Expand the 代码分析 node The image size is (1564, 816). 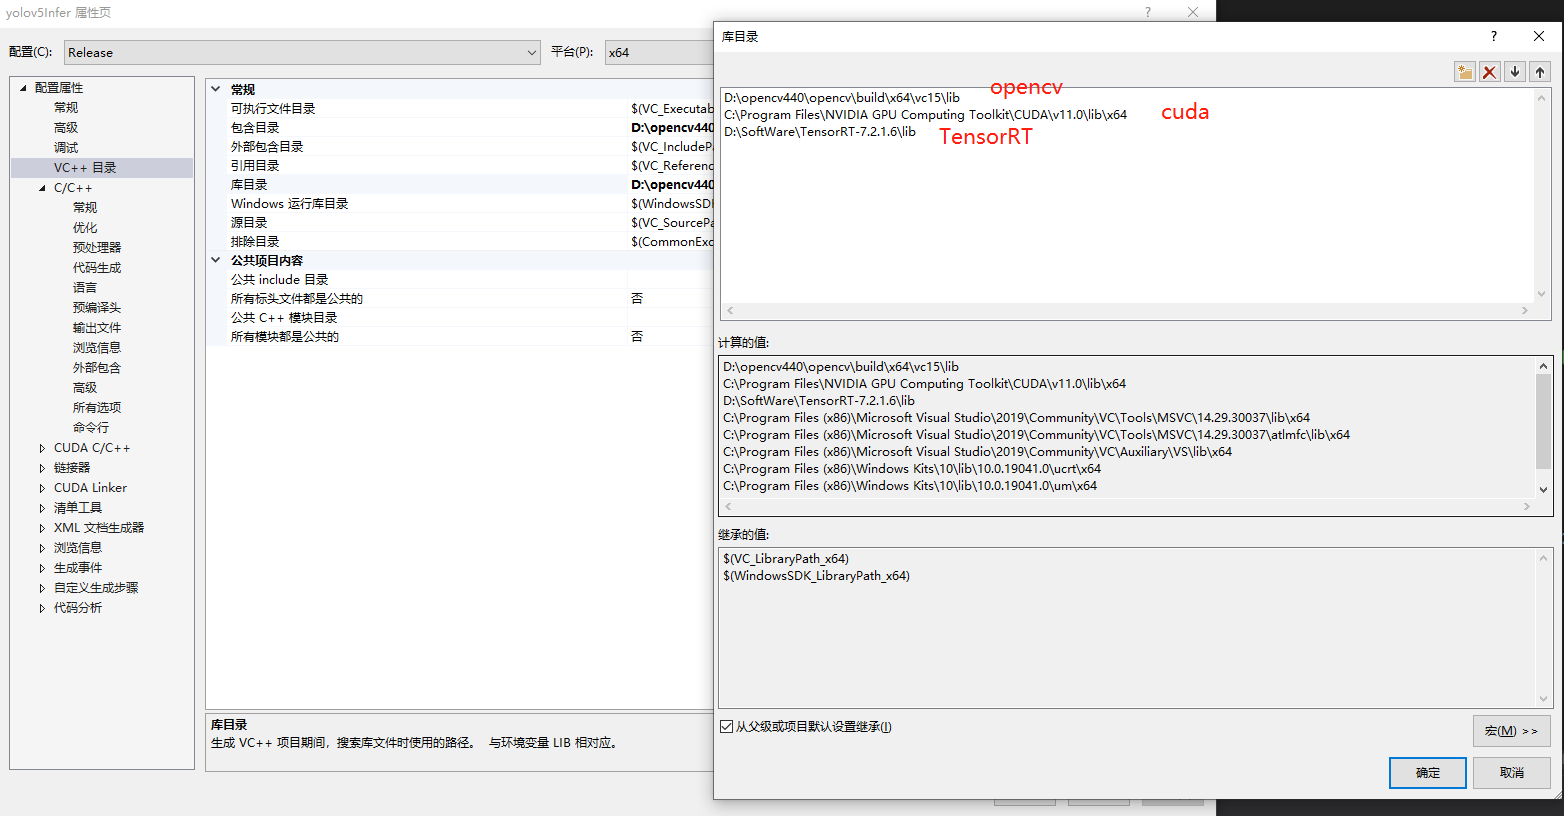(x=42, y=608)
